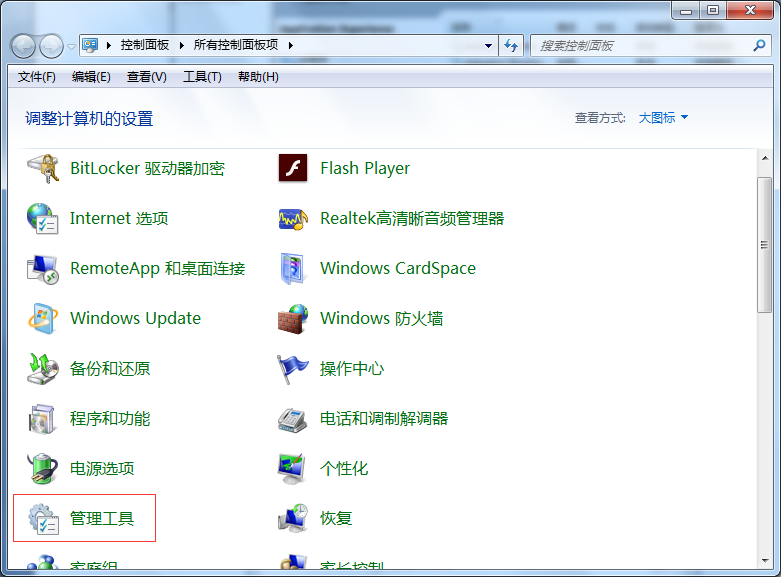Open the 个性化 link
This screenshot has height=577, width=781.
344,468
